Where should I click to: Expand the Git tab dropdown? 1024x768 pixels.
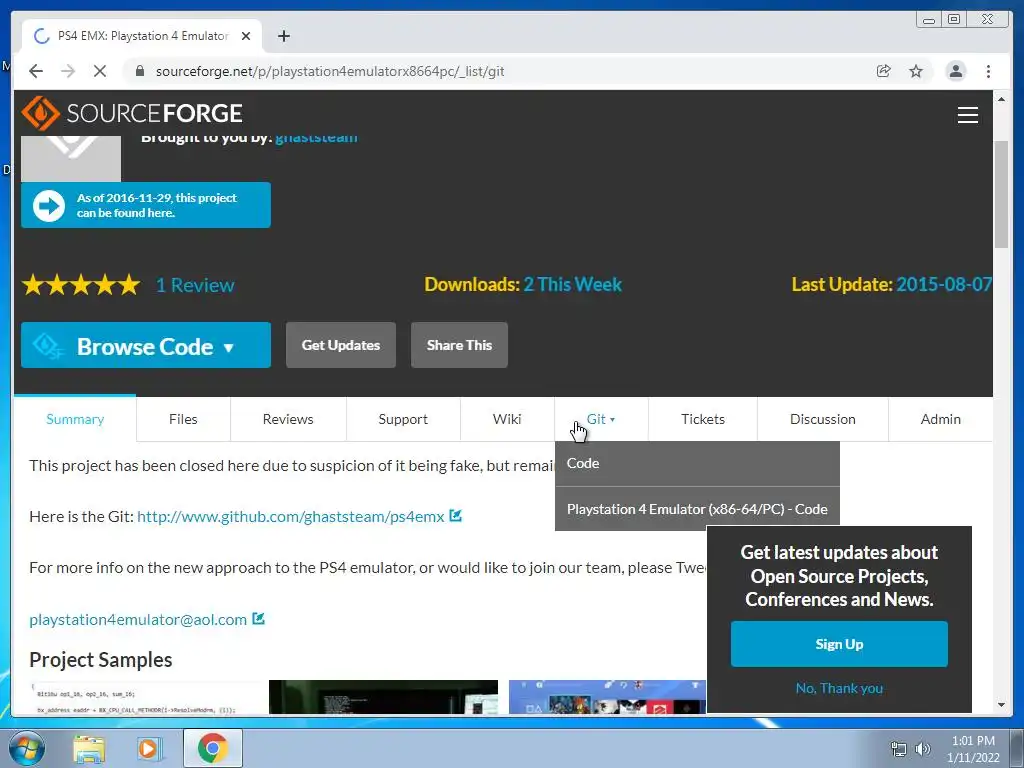coord(601,419)
